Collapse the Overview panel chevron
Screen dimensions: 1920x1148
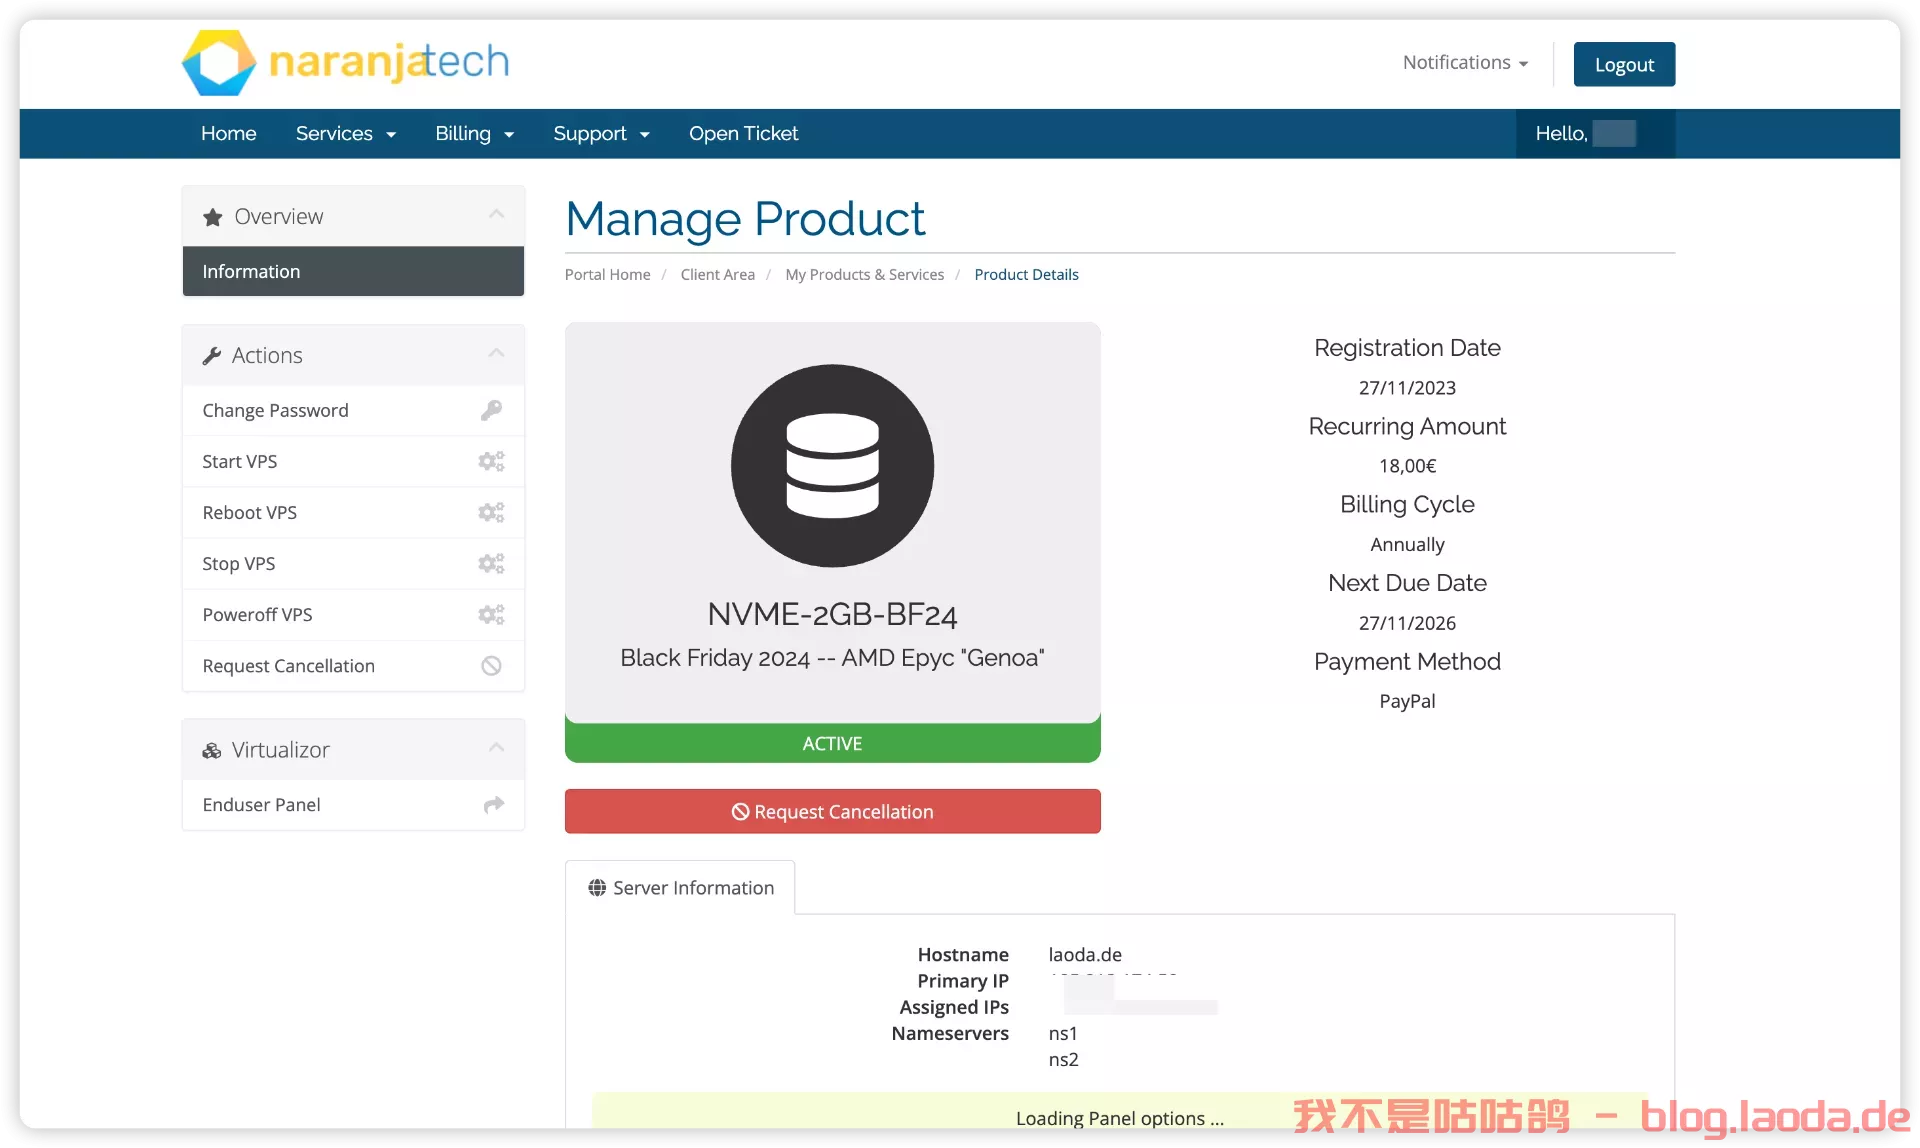coord(496,215)
